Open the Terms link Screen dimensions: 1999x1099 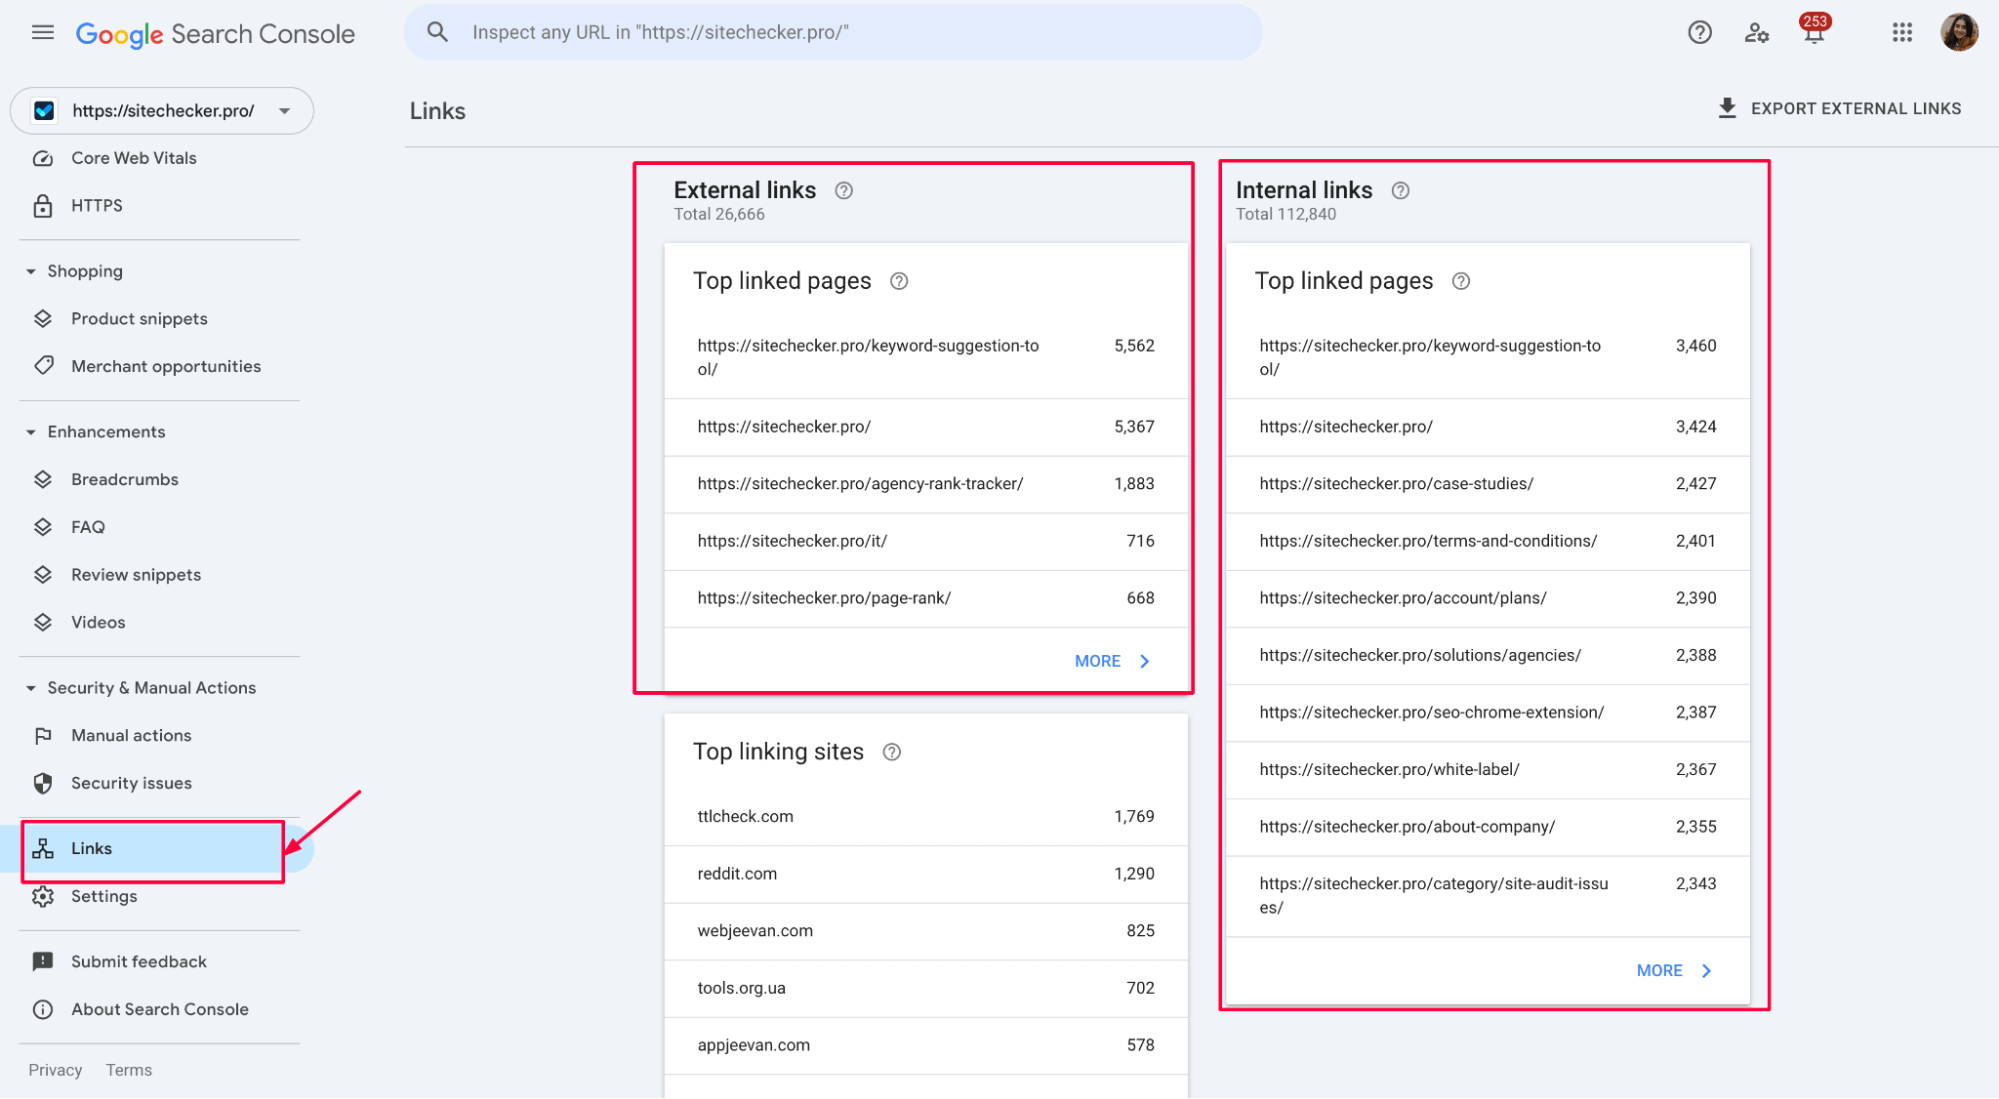[129, 1070]
